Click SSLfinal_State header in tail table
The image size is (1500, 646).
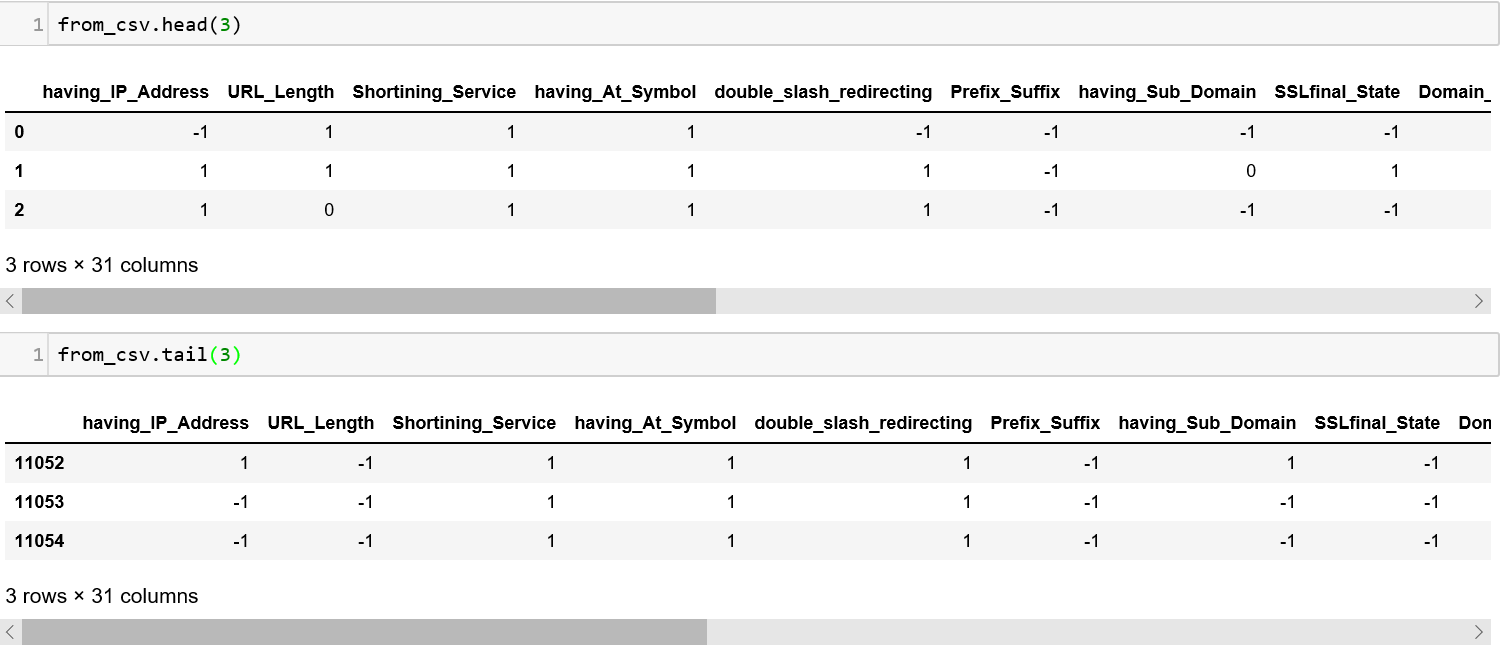(x=1377, y=423)
